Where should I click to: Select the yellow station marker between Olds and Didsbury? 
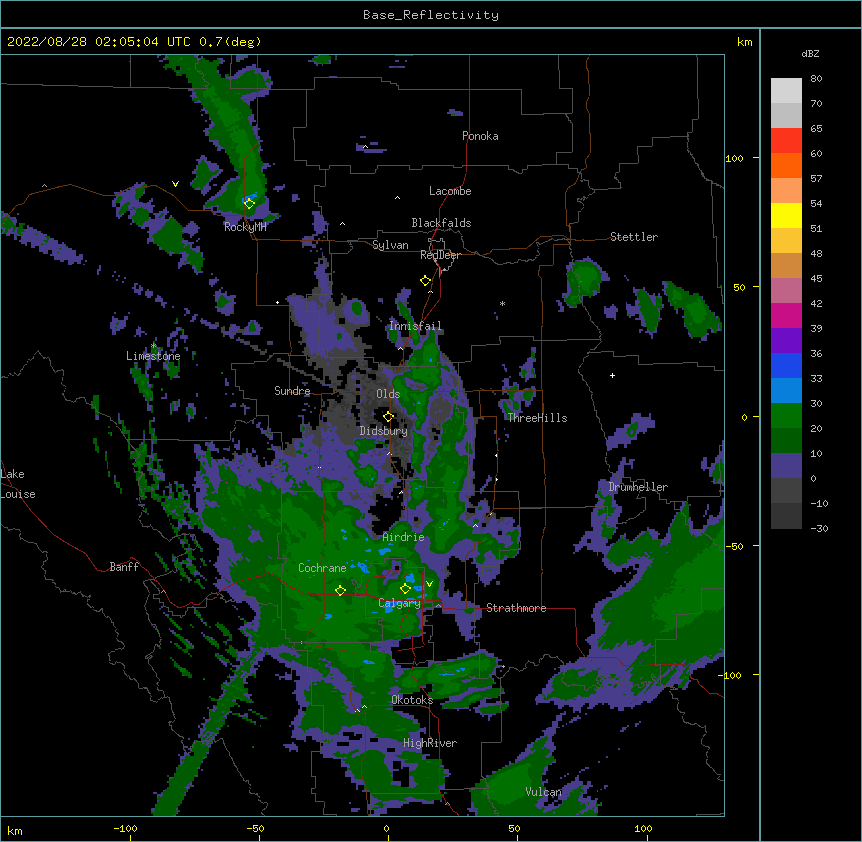(388, 417)
